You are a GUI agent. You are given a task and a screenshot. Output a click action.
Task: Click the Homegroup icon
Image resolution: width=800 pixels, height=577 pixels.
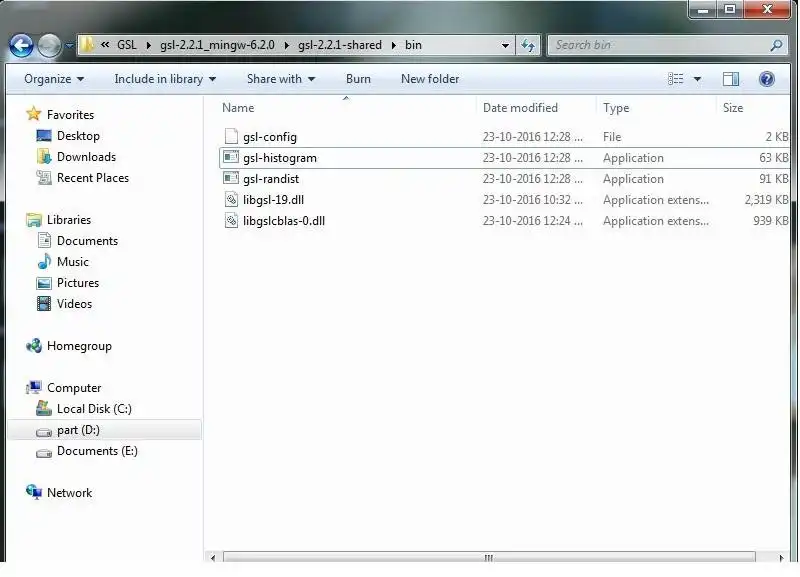[x=34, y=346]
